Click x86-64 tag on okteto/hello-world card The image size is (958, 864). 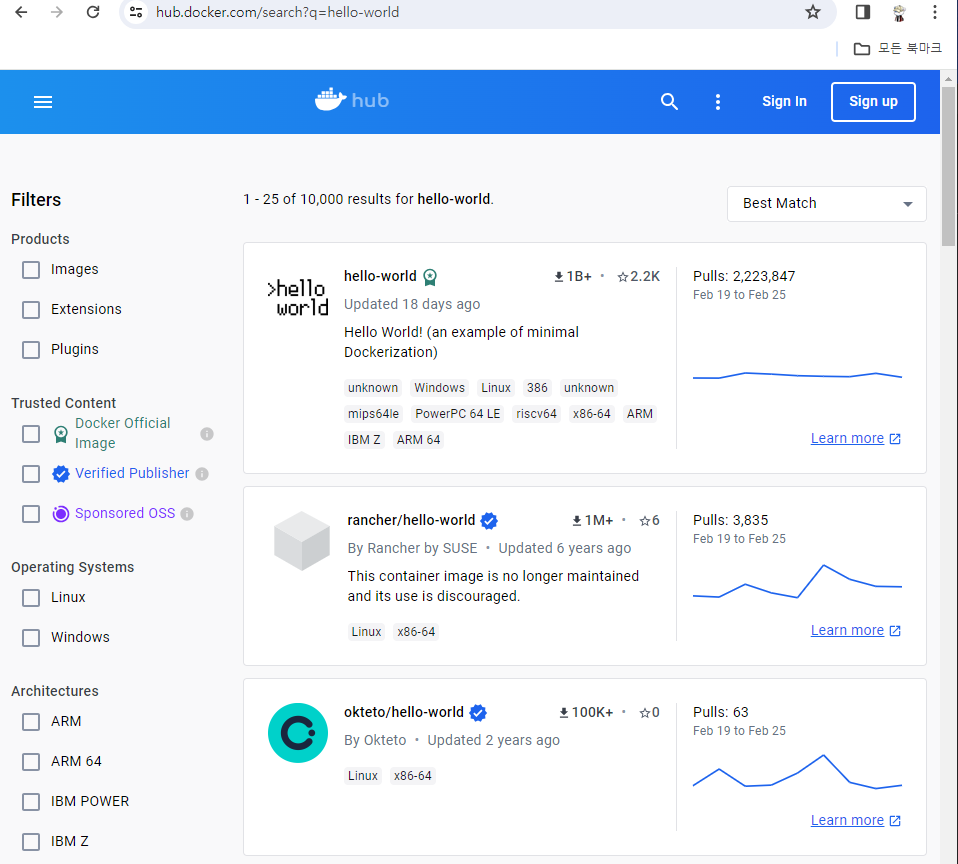coord(413,776)
